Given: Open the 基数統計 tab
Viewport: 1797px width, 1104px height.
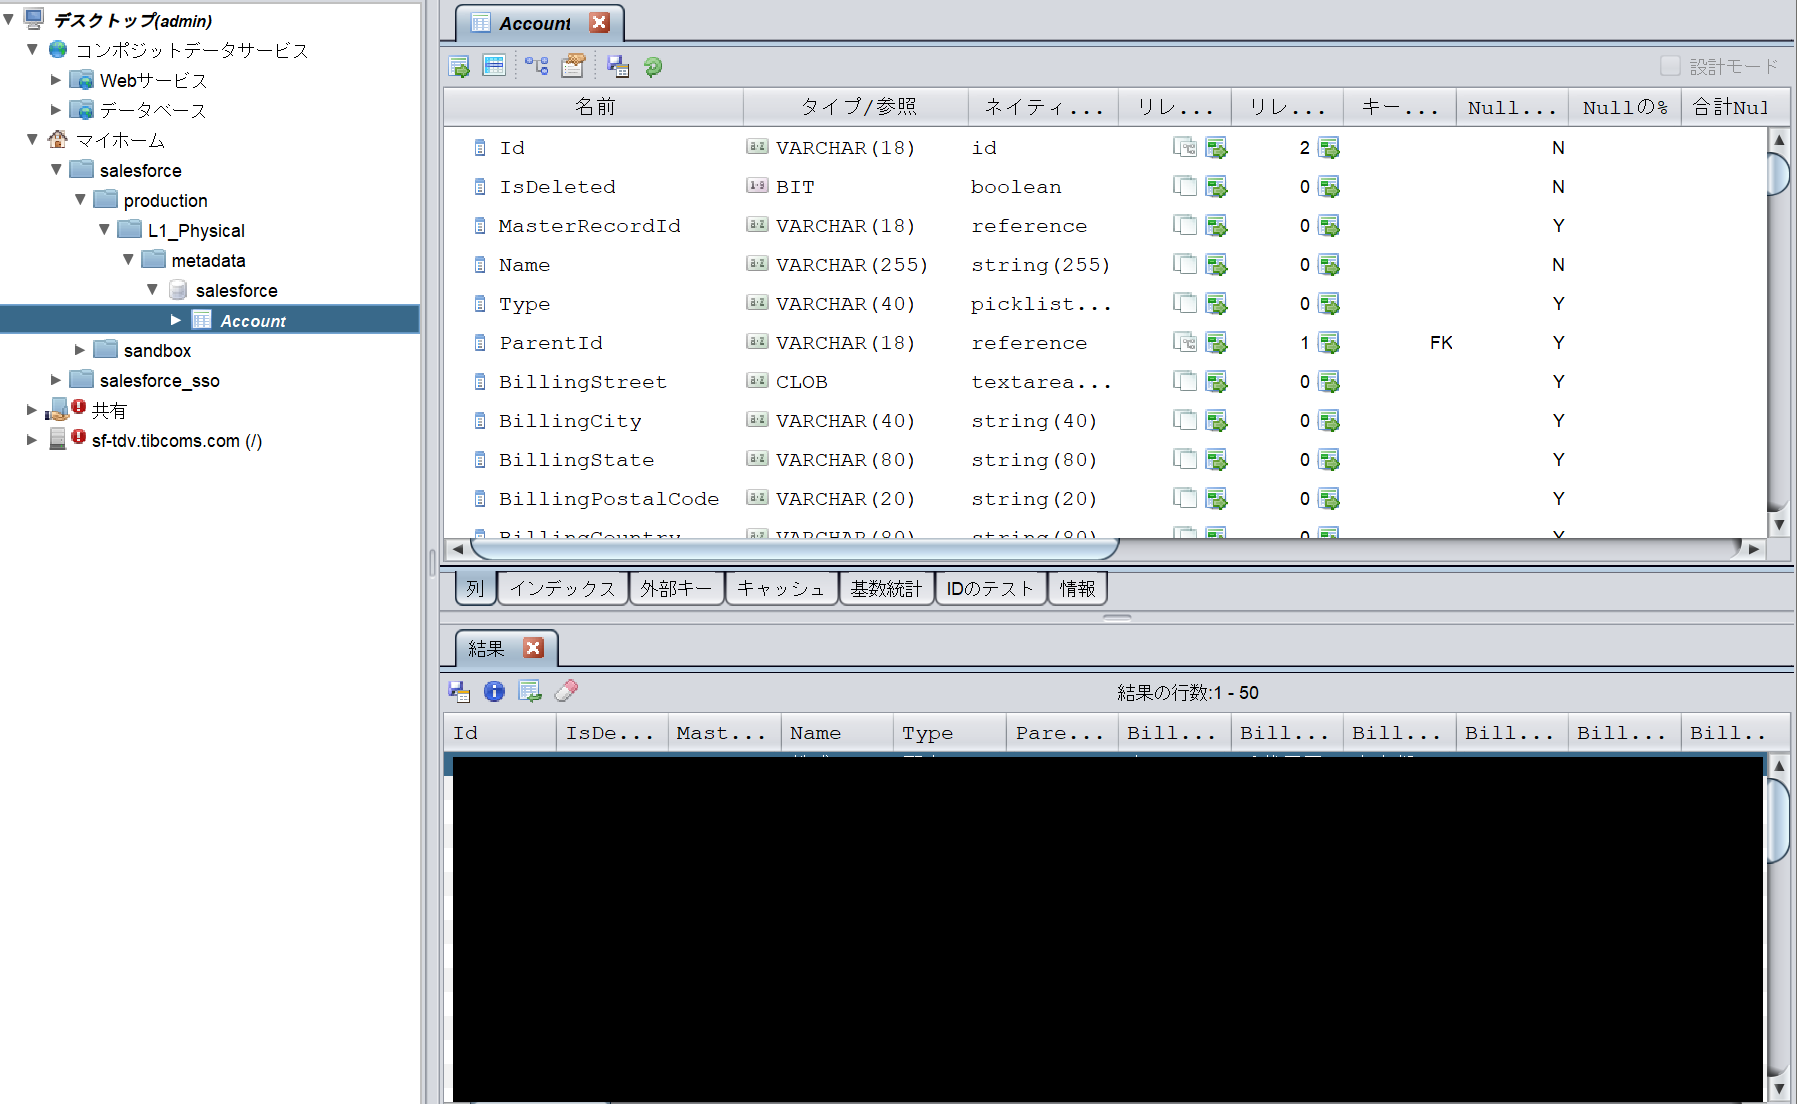Looking at the screenshot, I should pyautogui.click(x=886, y=589).
